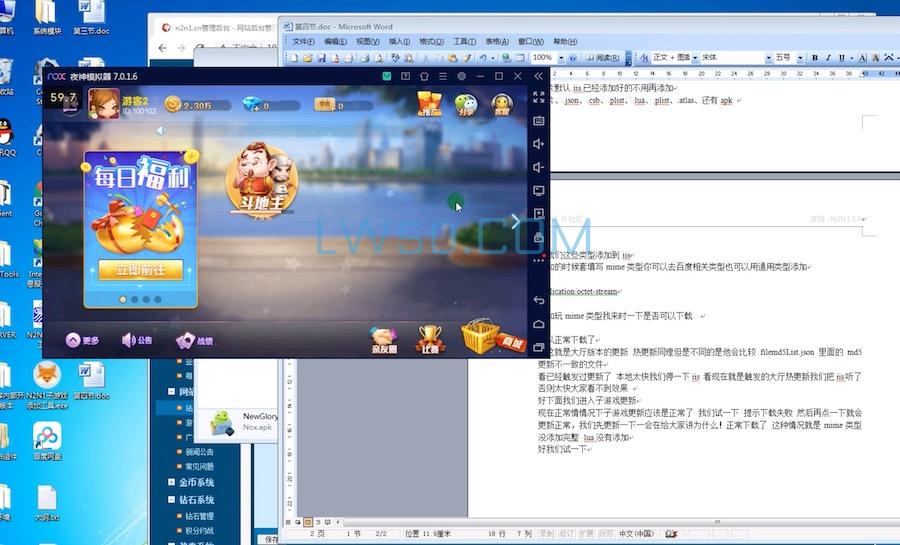Click Nox back arrow navigation icon
The image size is (900, 545).
point(538,301)
